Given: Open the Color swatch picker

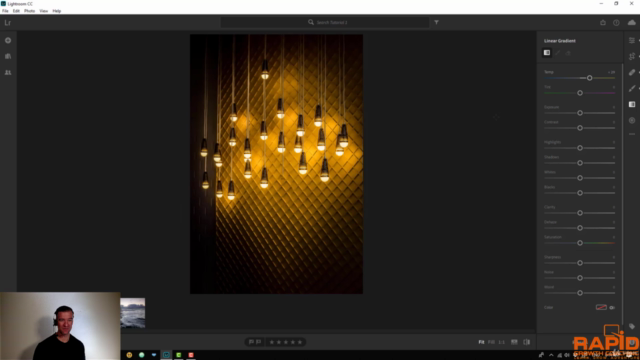Looking at the screenshot, I should [x=601, y=307].
